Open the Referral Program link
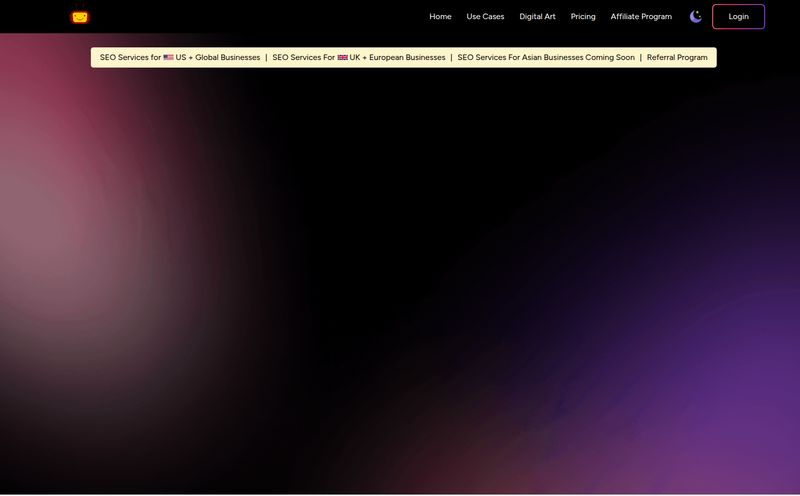Screen dimensions: 800x496 click(677, 58)
